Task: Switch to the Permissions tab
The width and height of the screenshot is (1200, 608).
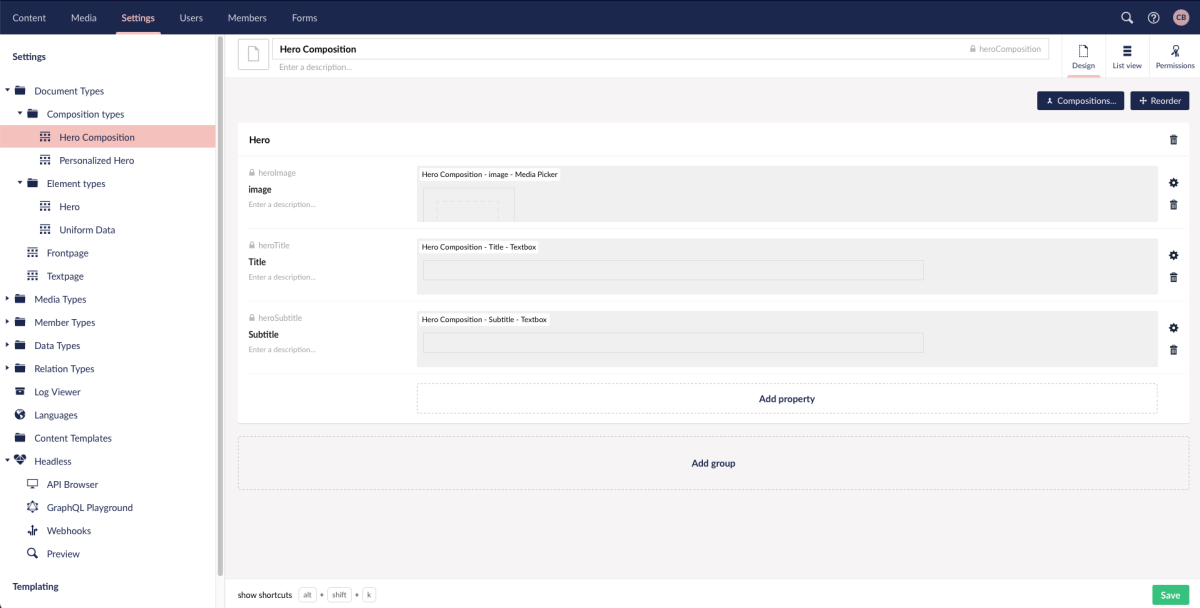Action: click(x=1175, y=57)
